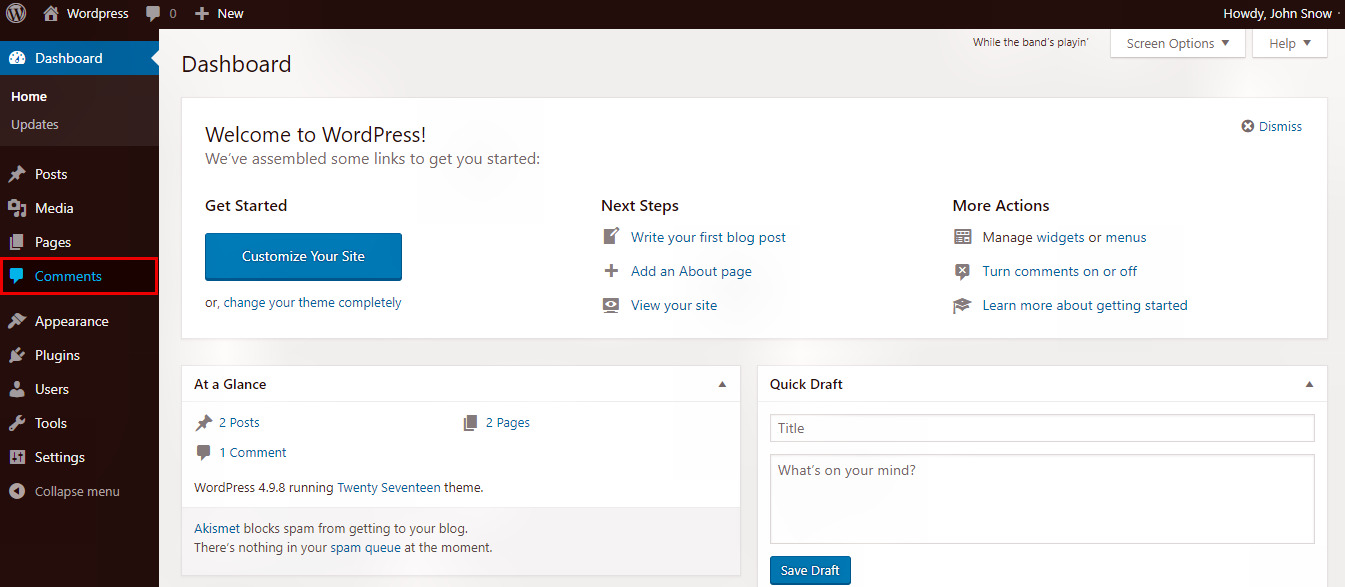Click the Add an About page link
This screenshot has width=1345, height=587.
coord(691,271)
